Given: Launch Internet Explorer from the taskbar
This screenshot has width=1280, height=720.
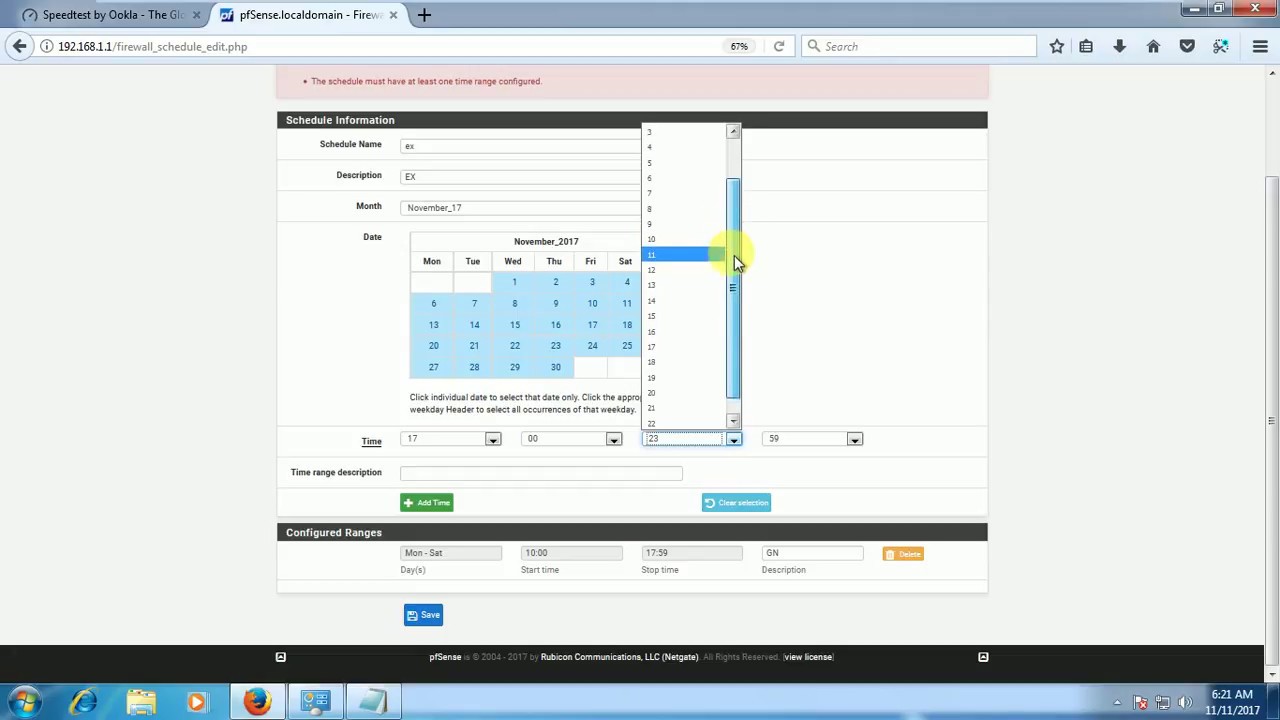Looking at the screenshot, I should tap(83, 702).
